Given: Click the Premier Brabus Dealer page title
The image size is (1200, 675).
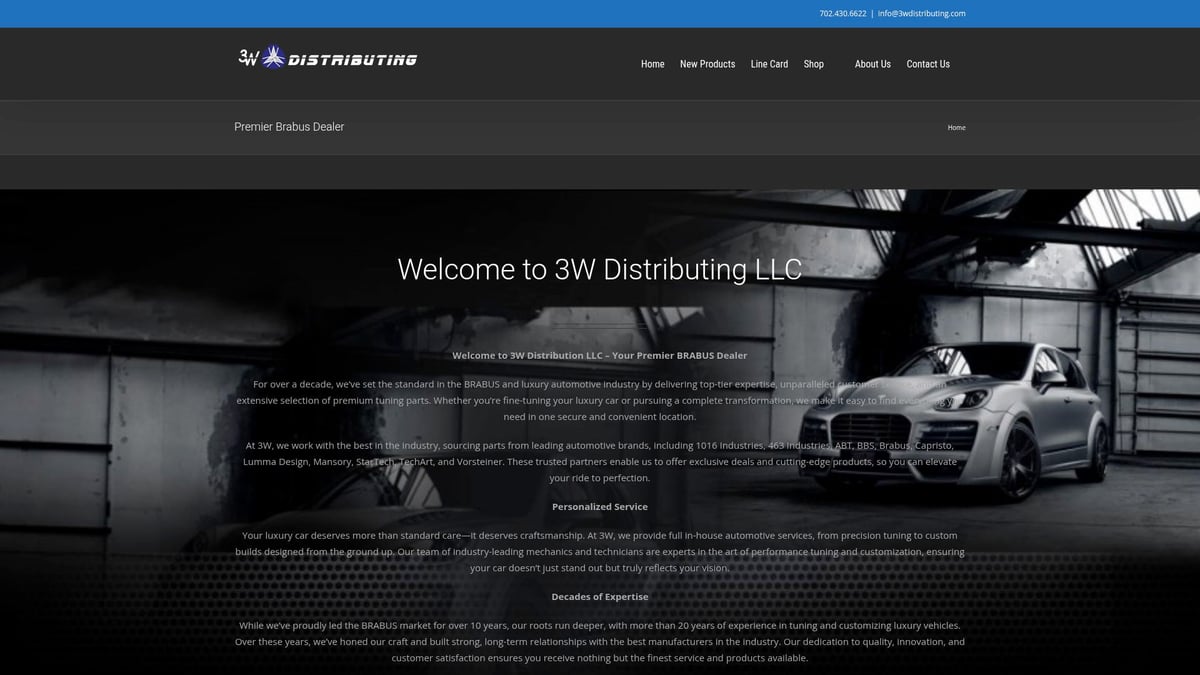Looking at the screenshot, I should coord(289,127).
